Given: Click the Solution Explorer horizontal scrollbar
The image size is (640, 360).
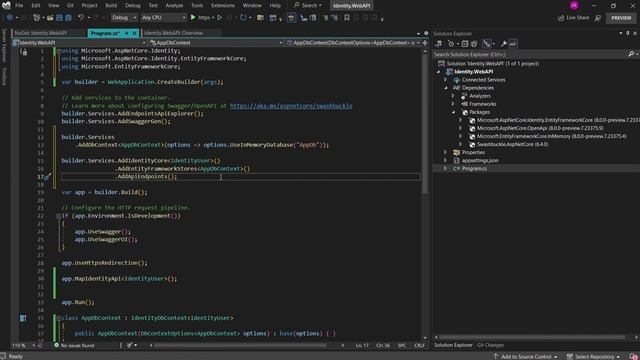Looking at the screenshot, I should pos(531,337).
